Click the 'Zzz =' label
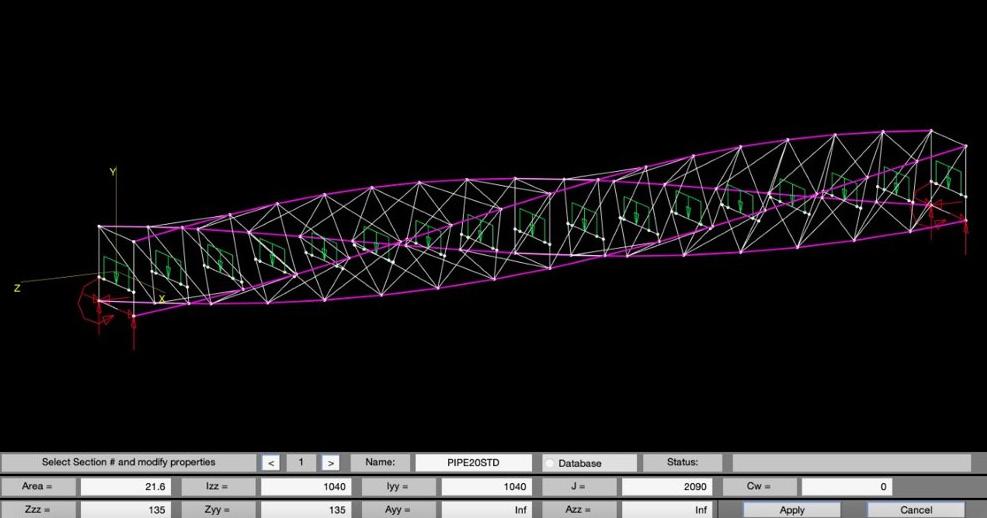 (37, 509)
